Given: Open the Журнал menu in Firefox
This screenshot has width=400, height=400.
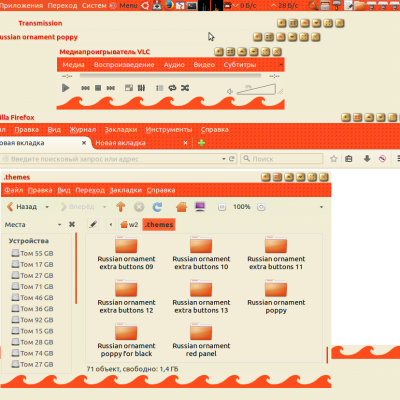Looking at the screenshot, I should pyautogui.click(x=83, y=130).
